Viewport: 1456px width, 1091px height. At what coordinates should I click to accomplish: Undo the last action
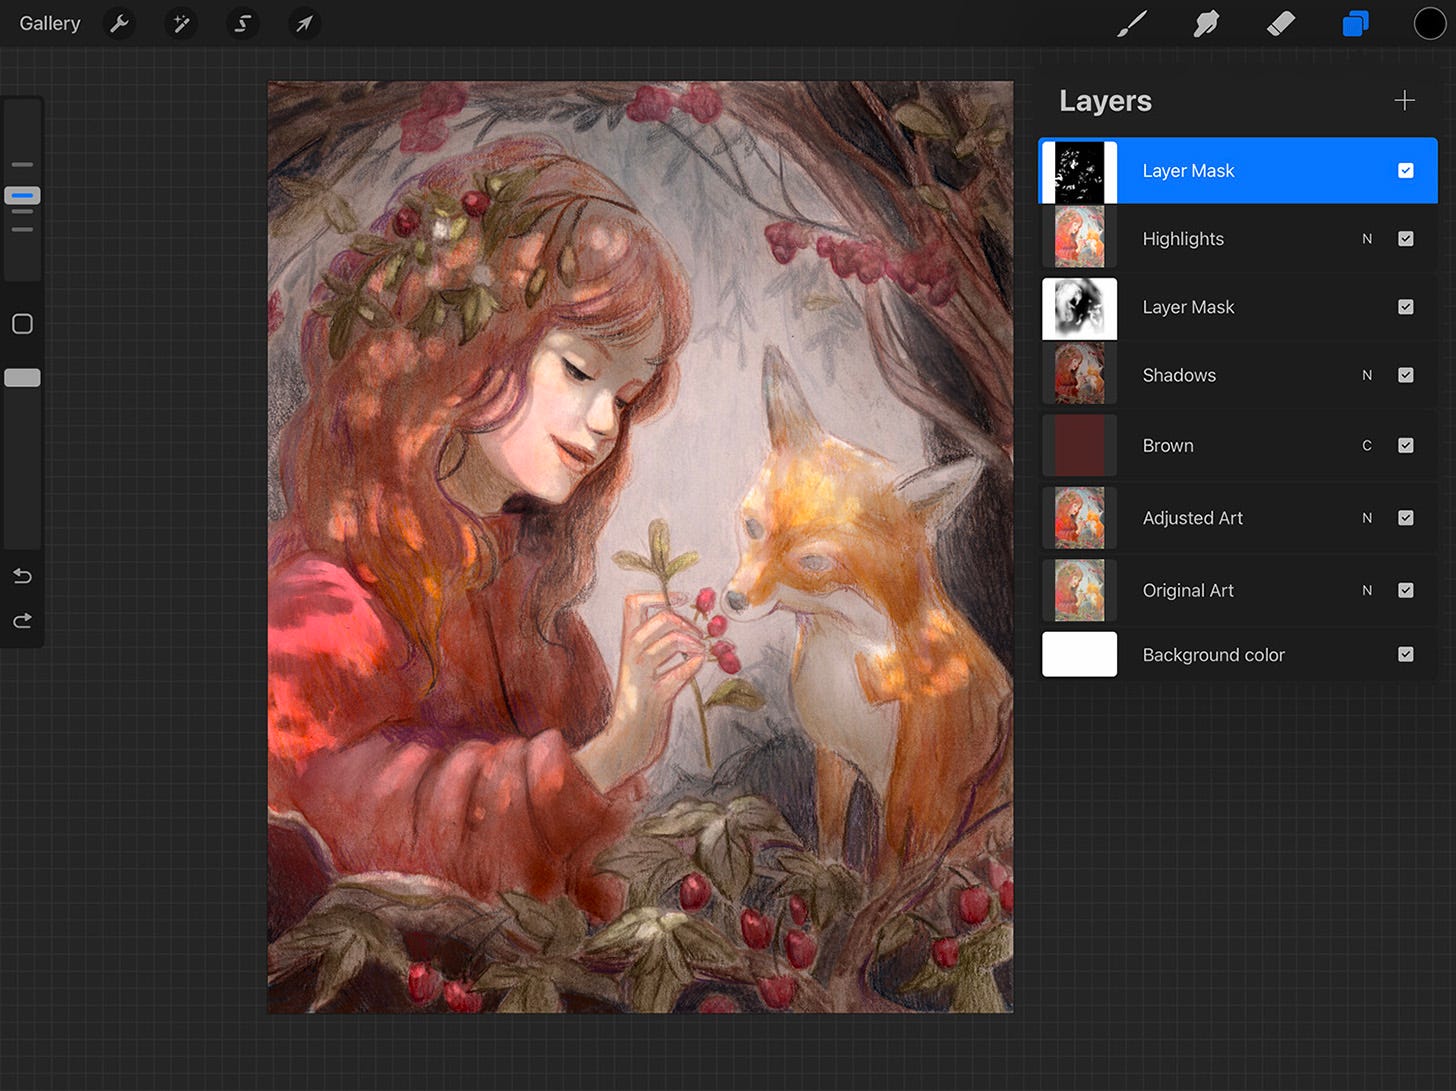click(x=21, y=576)
